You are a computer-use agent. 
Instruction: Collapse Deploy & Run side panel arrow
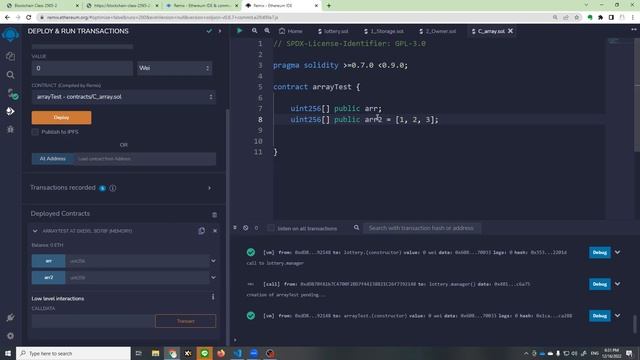[220, 31]
